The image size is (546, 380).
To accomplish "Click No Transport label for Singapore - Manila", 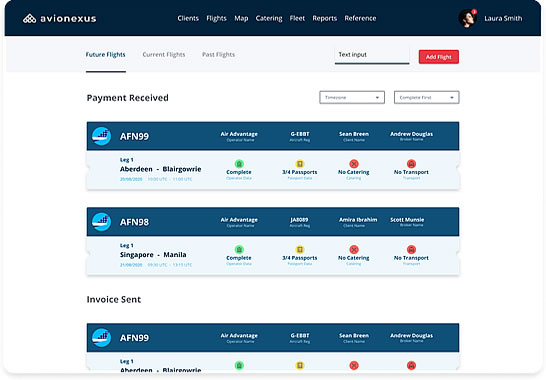I will point(411,258).
